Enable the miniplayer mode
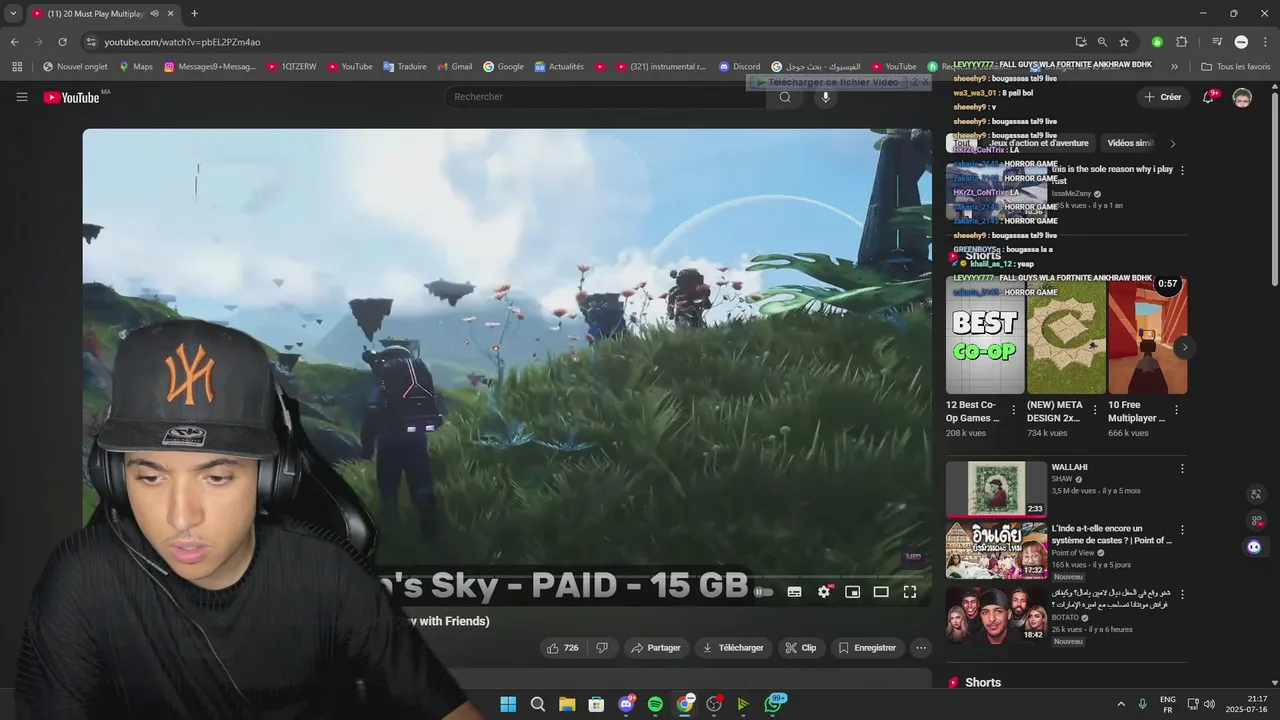1280x720 pixels. (852, 592)
